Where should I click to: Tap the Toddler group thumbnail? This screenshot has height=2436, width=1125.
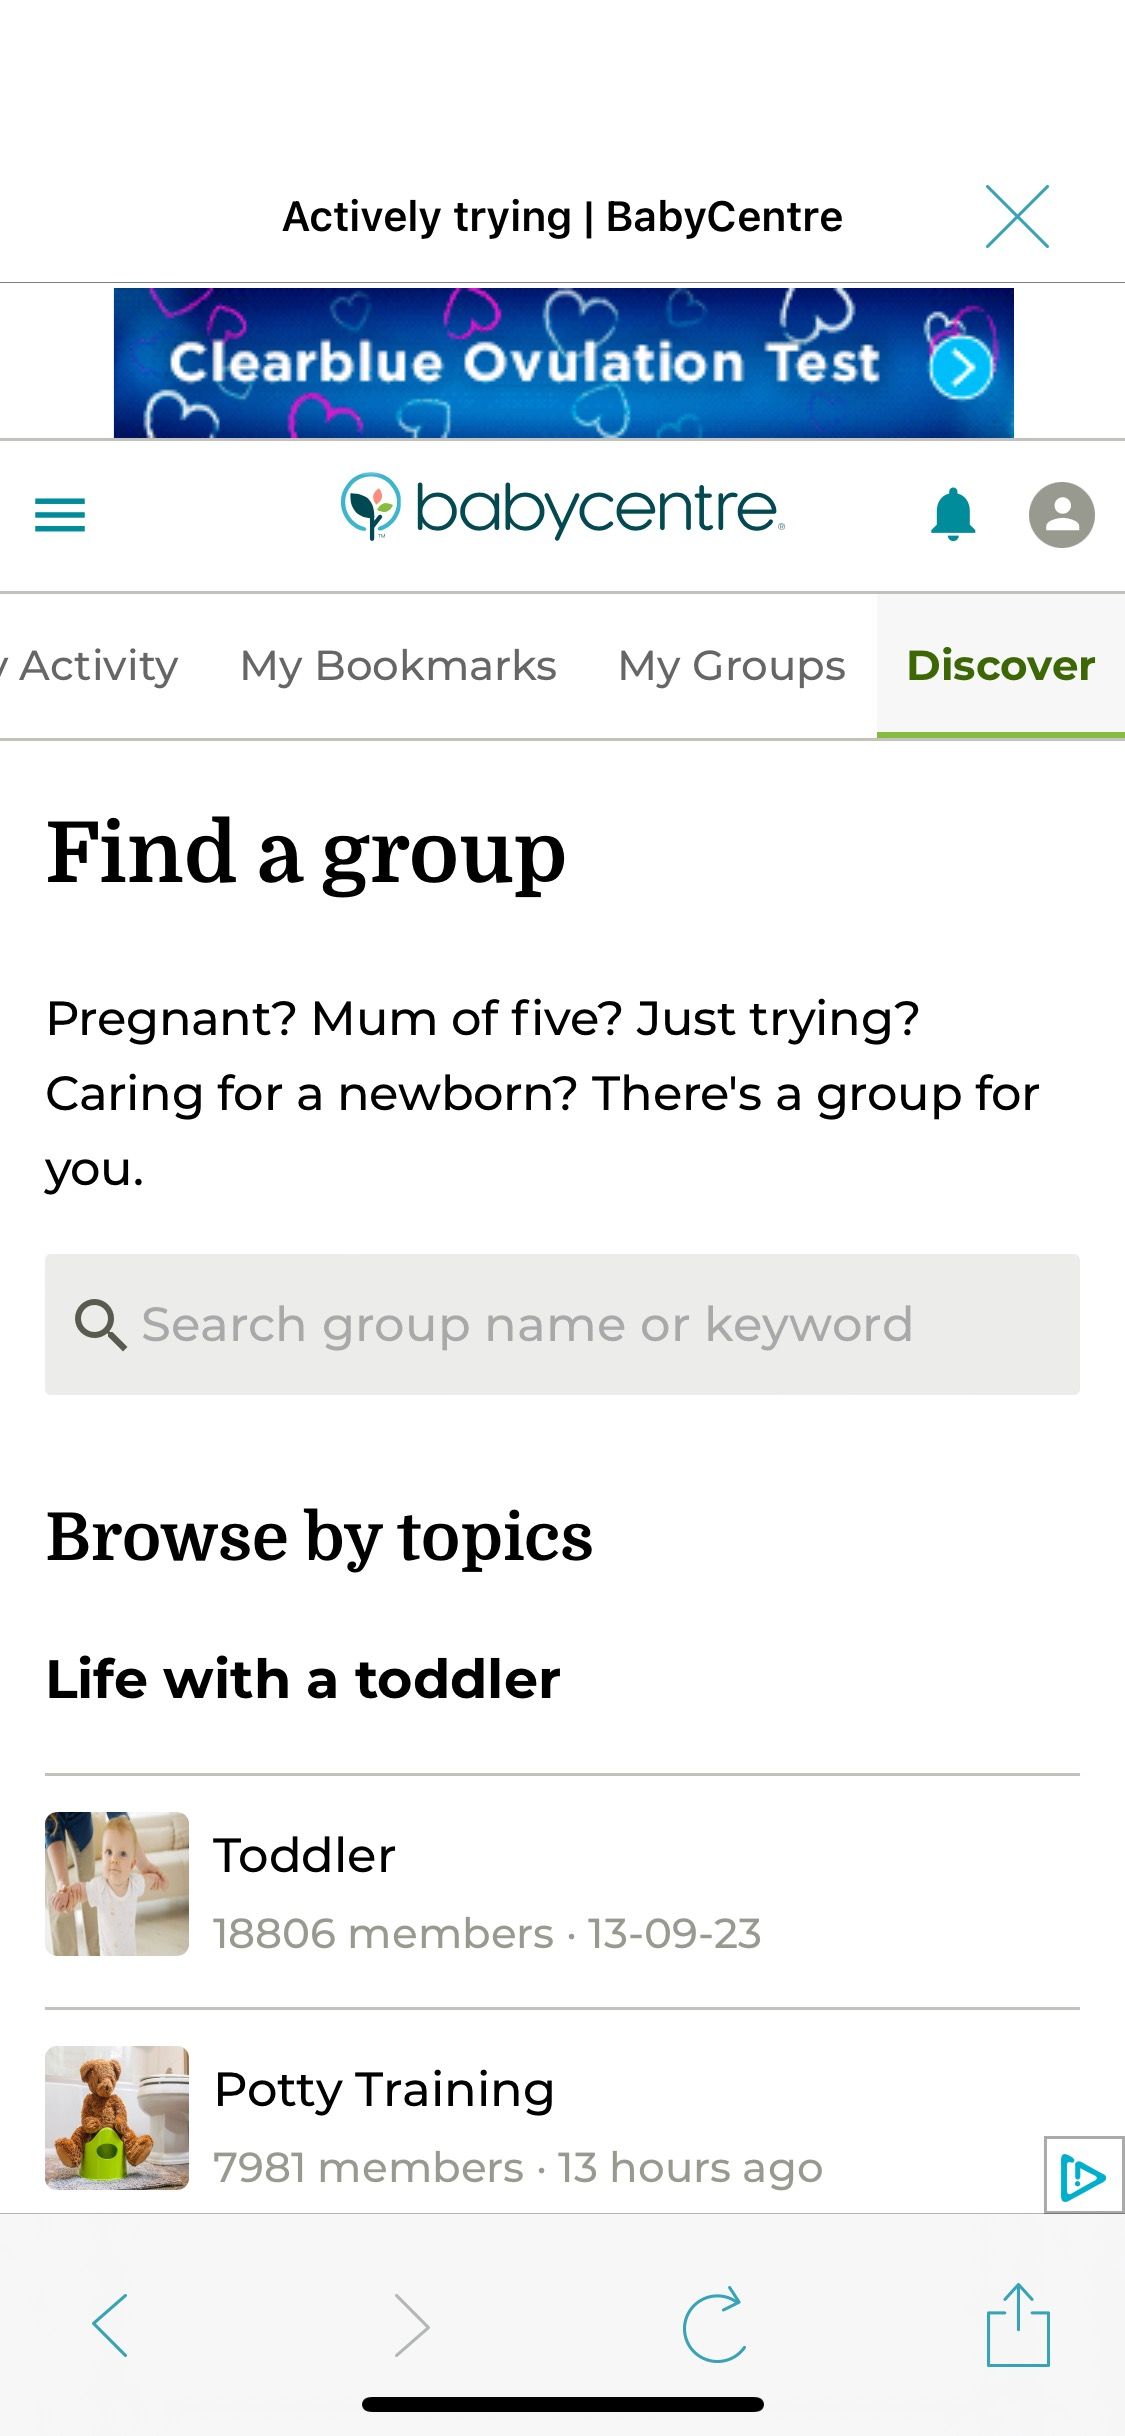pyautogui.click(x=117, y=1884)
